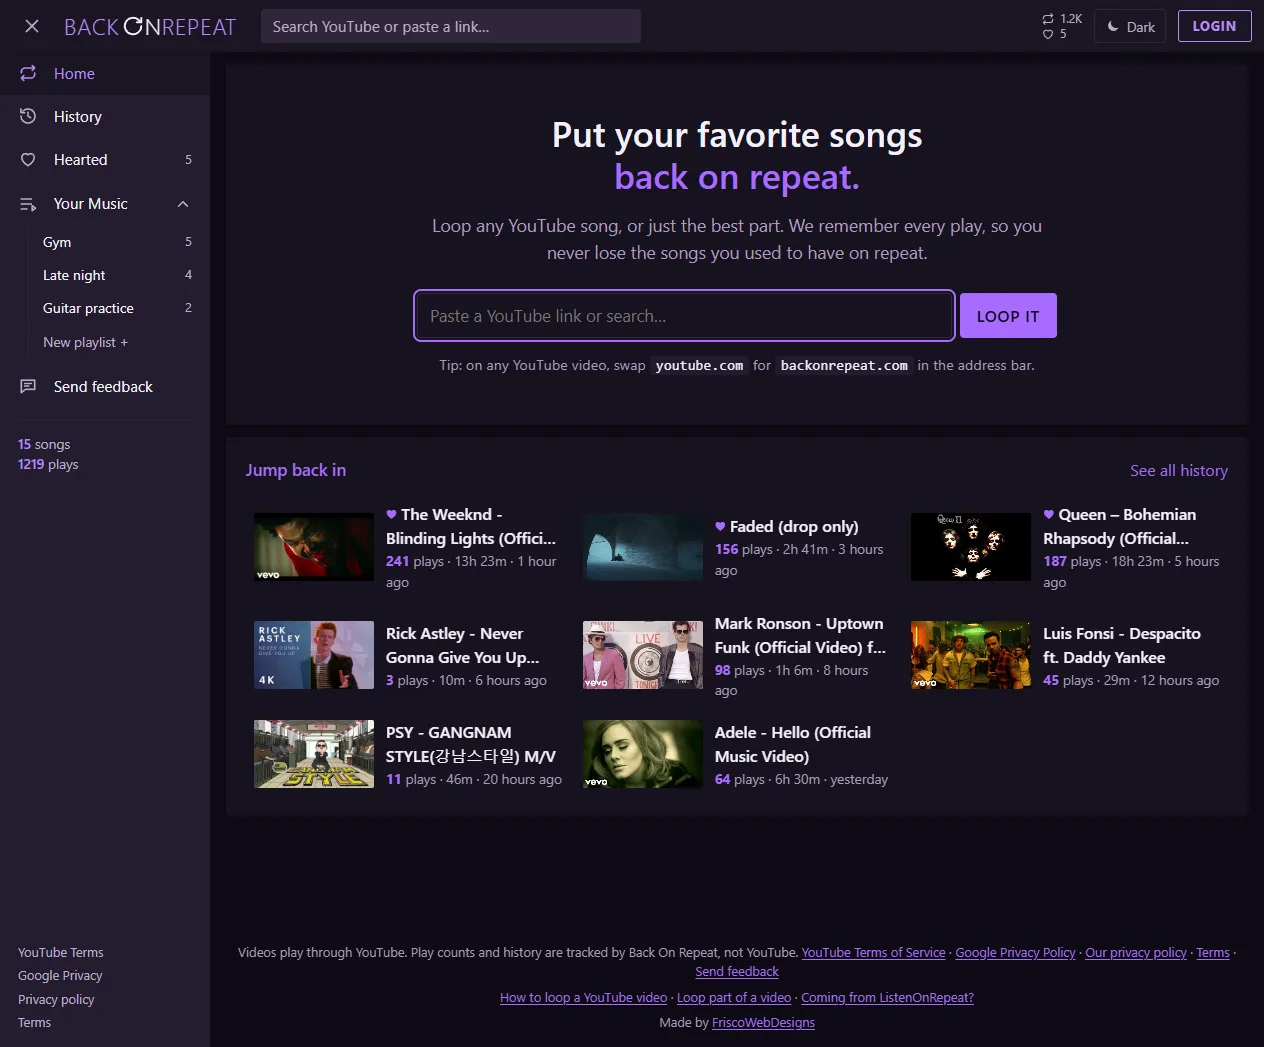Close the sidebar with the X icon
The width and height of the screenshot is (1264, 1047).
coord(32,27)
